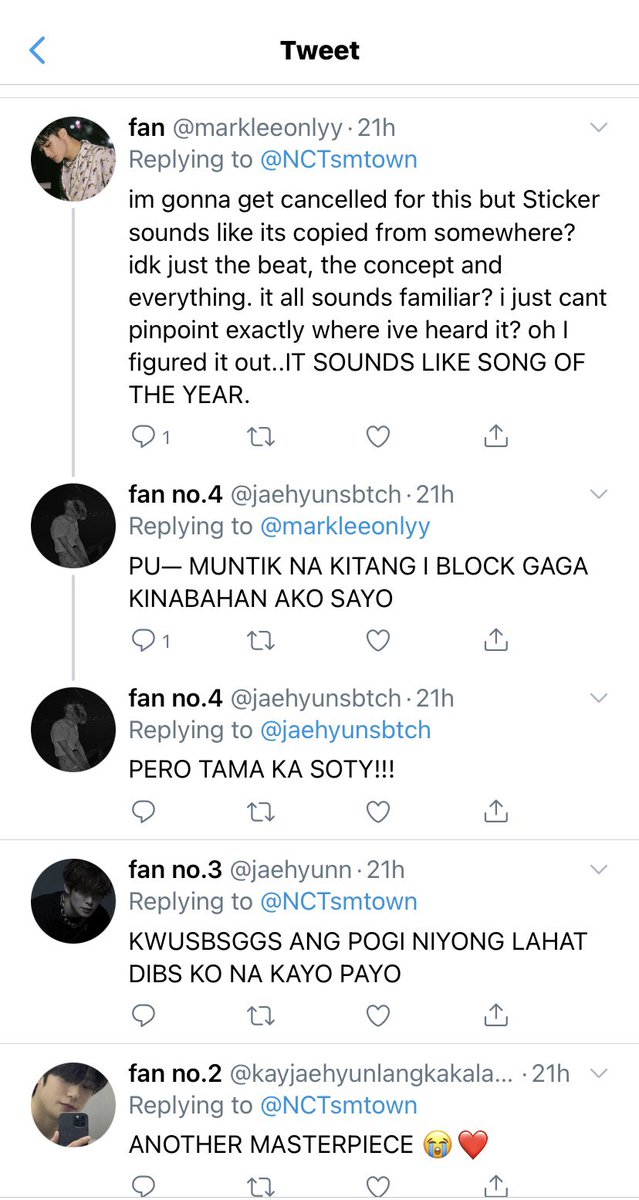
Task: Share the ANG POGI NIYONG LAHAT tweet
Action: click(x=495, y=1015)
